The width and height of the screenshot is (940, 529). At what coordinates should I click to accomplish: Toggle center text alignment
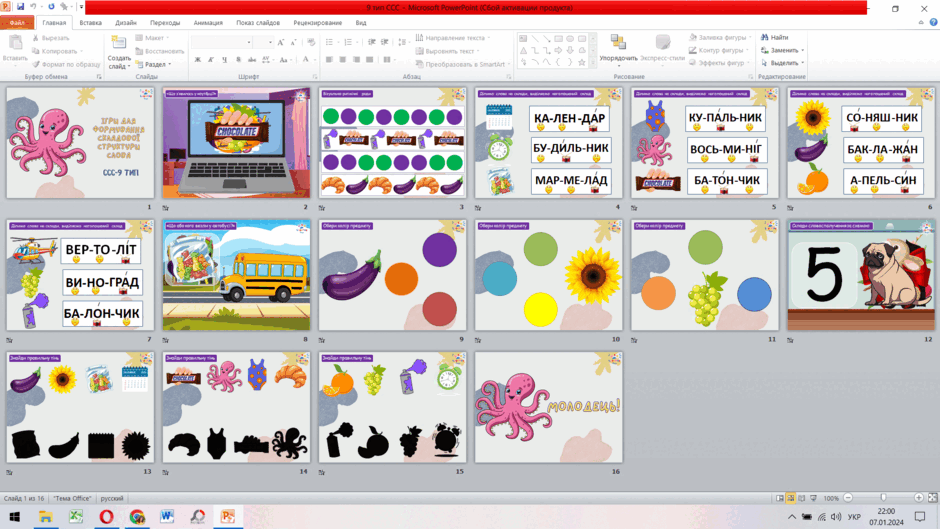(342, 59)
